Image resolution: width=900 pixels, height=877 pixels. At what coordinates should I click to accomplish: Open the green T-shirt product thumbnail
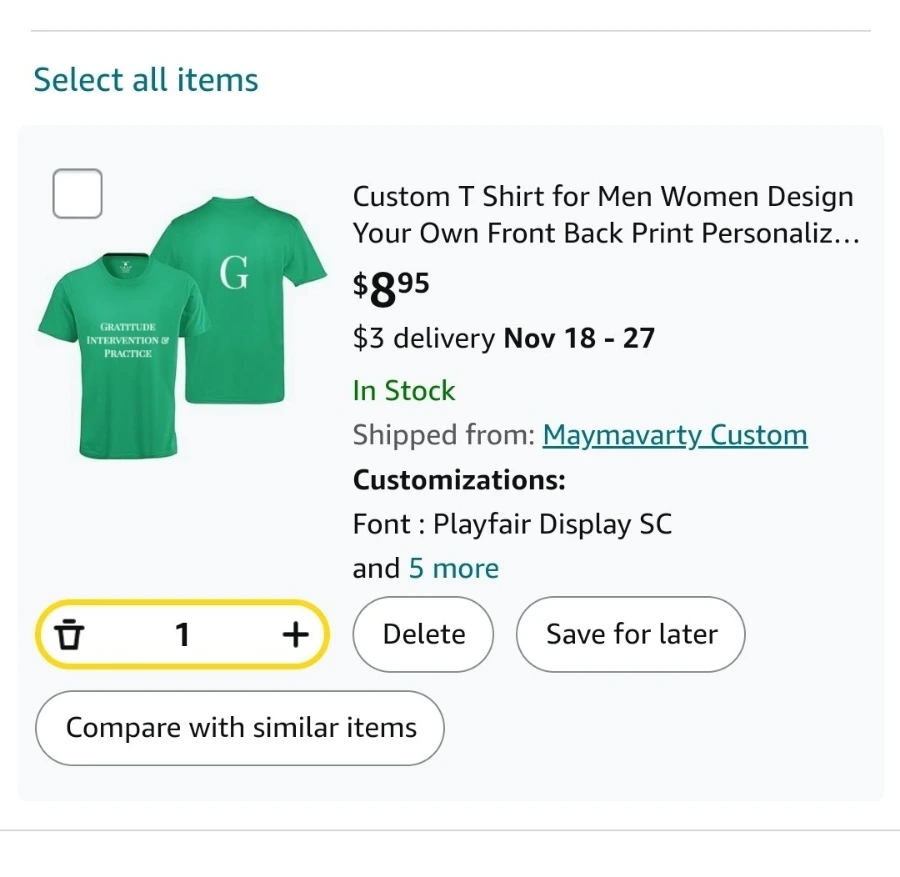pyautogui.click(x=183, y=330)
